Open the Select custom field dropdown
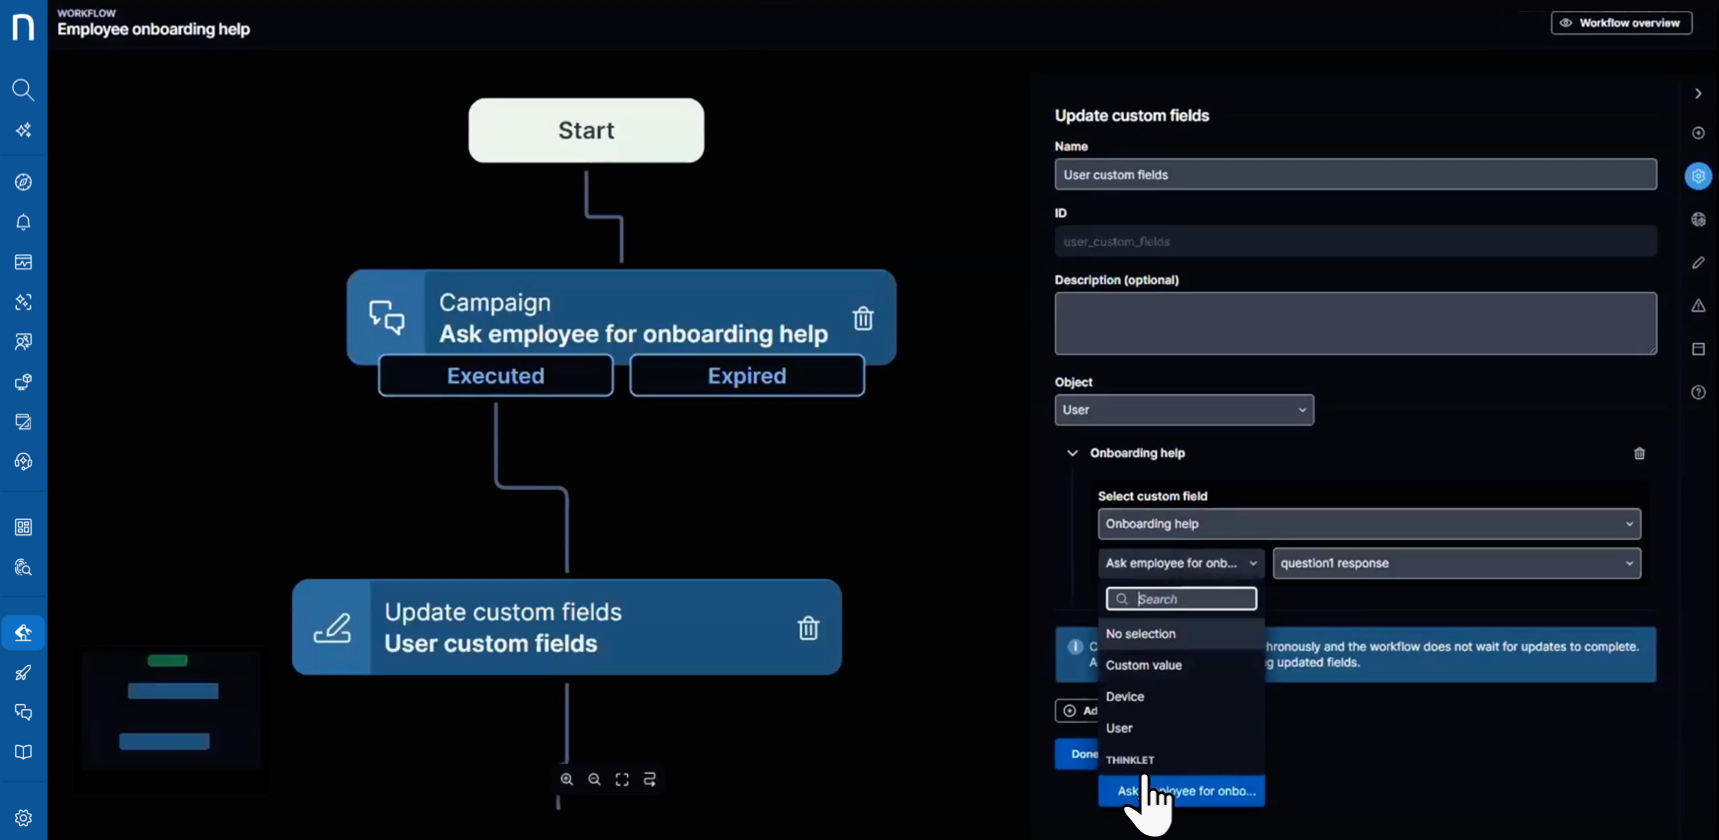Image resolution: width=1719 pixels, height=840 pixels. [1368, 524]
